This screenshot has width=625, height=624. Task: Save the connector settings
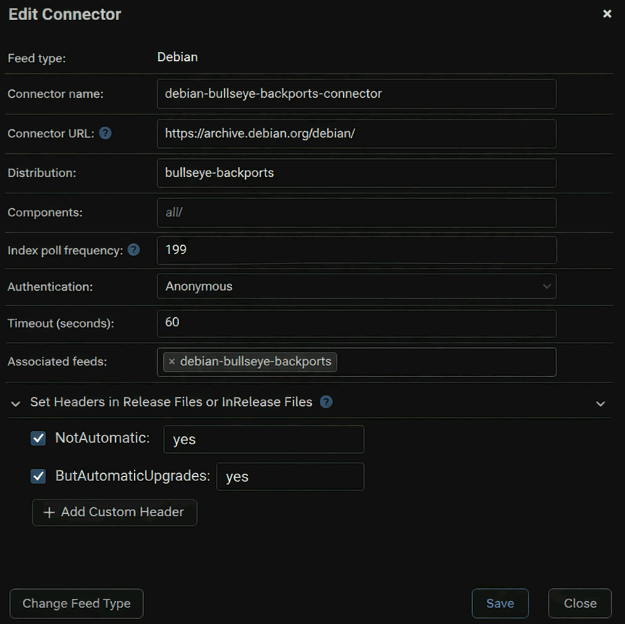[500, 603]
